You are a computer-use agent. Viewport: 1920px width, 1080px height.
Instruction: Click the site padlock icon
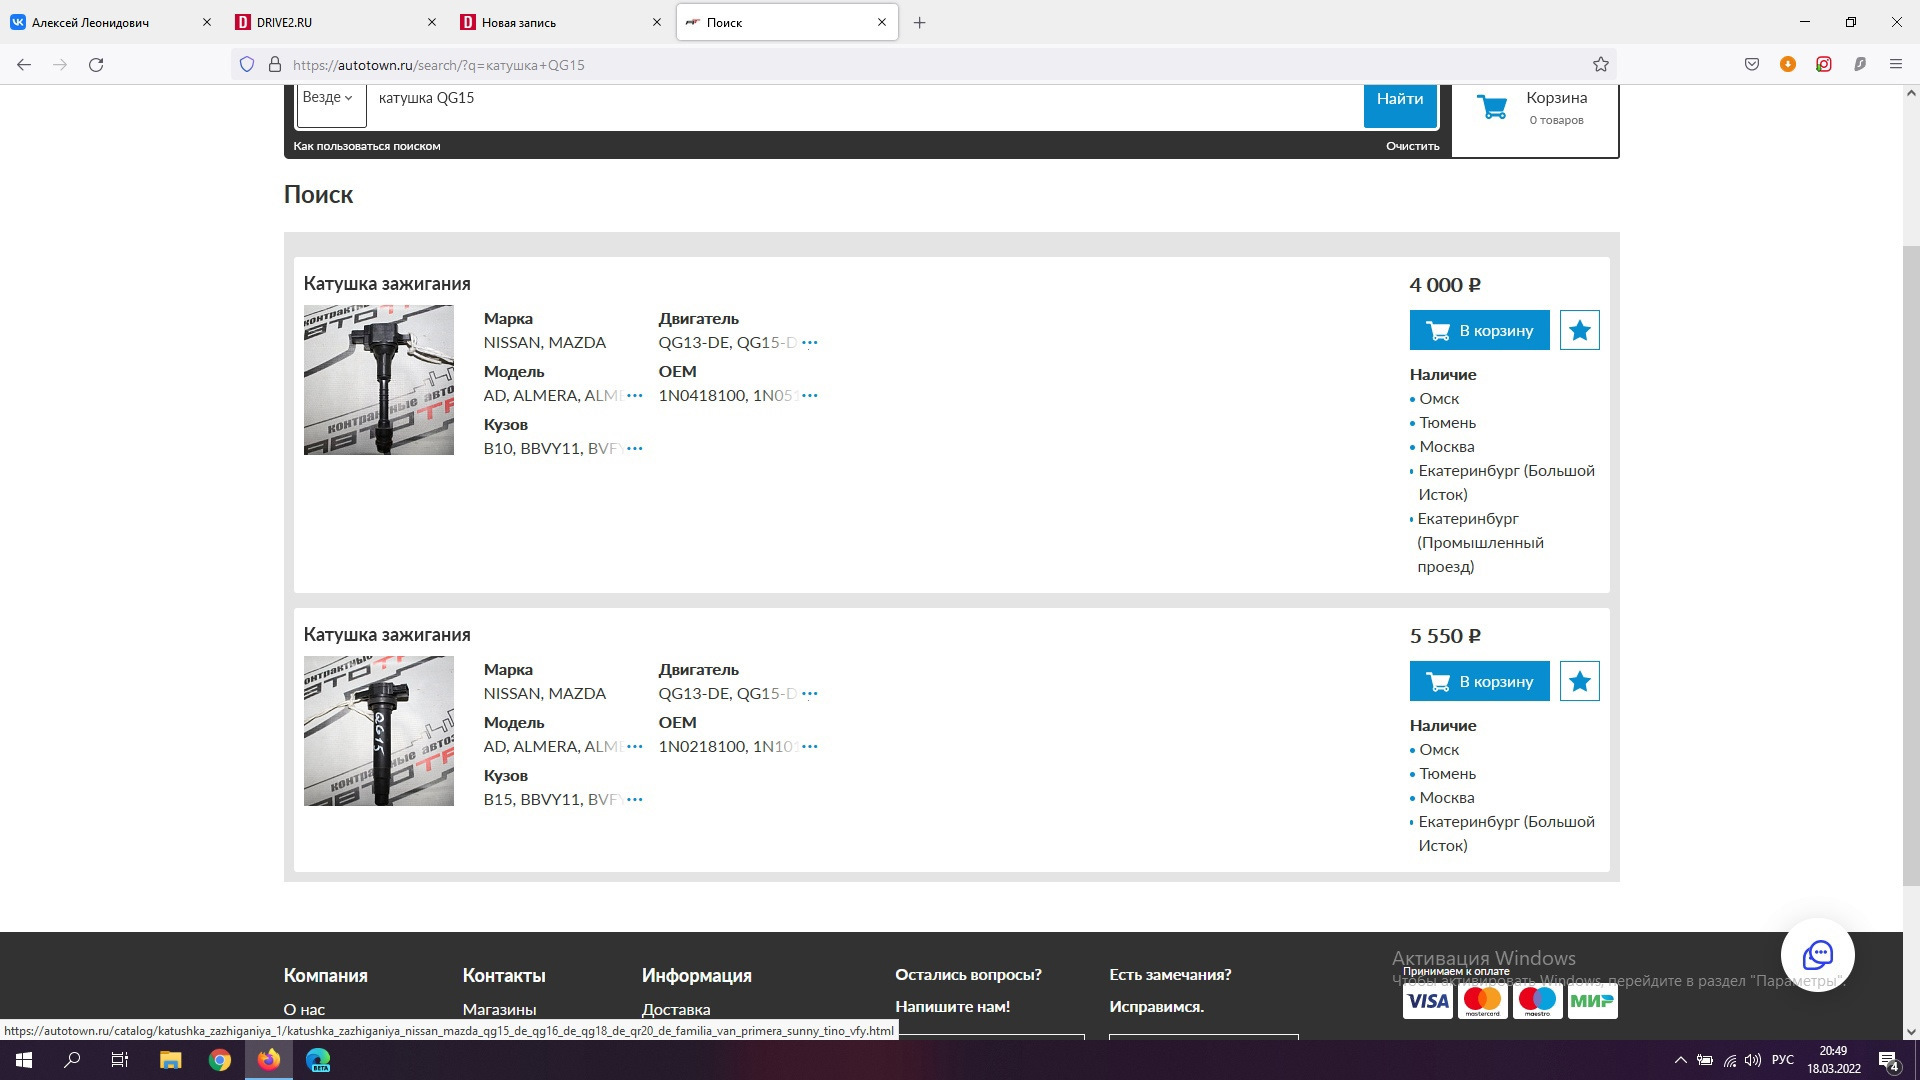click(x=275, y=65)
